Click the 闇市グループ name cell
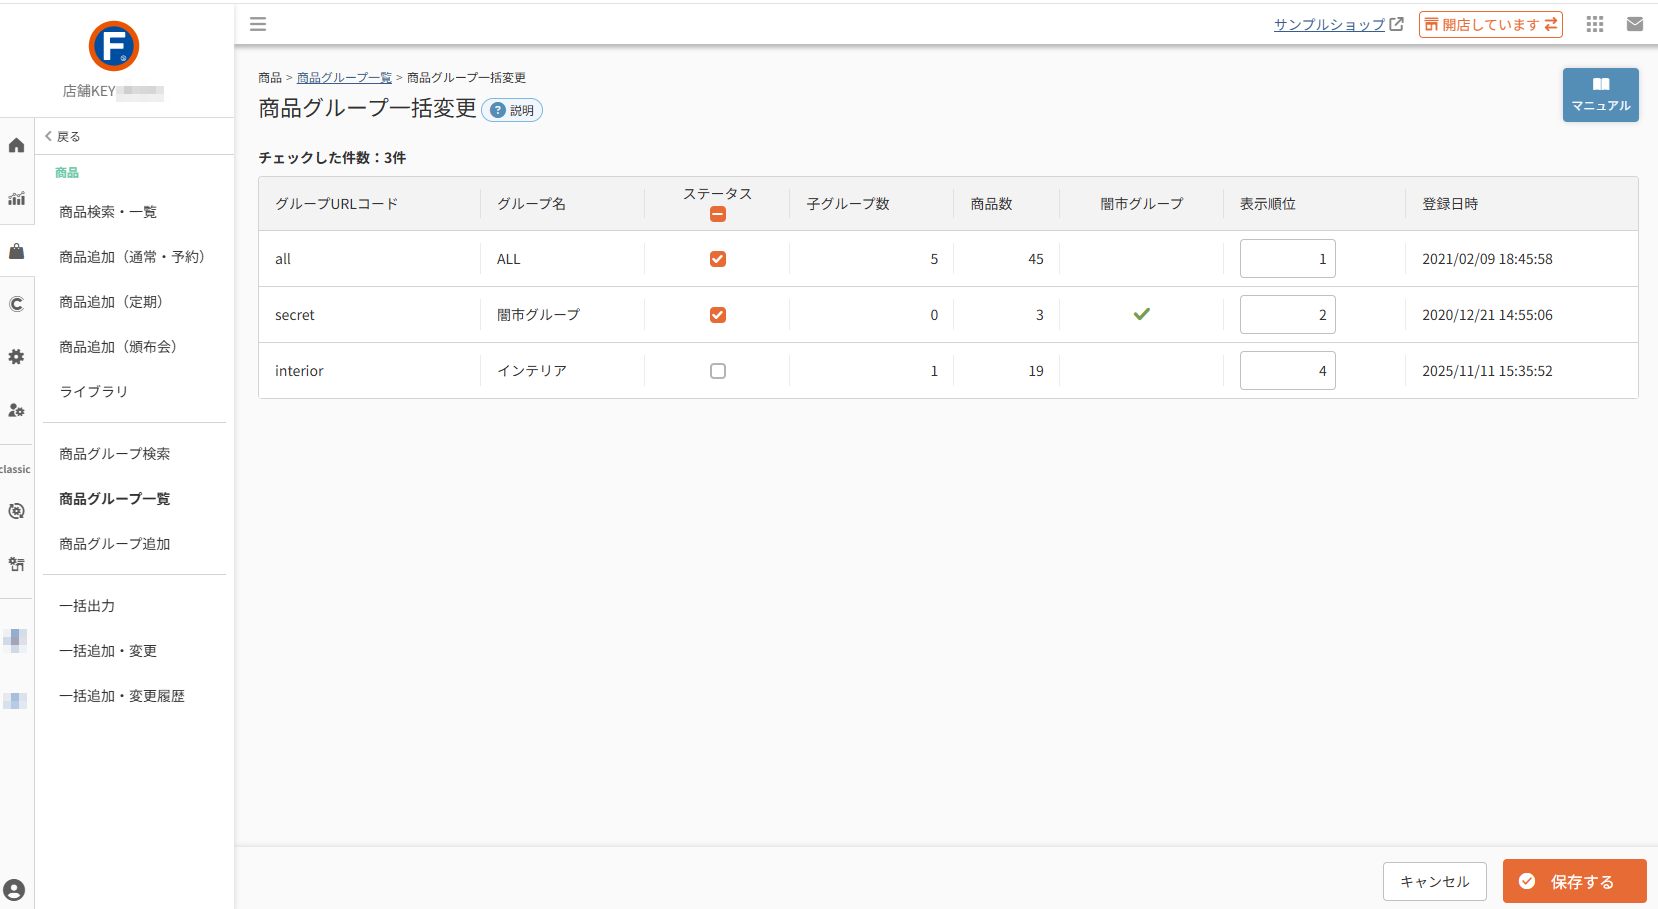Viewport: 1658px width, 909px height. click(538, 315)
